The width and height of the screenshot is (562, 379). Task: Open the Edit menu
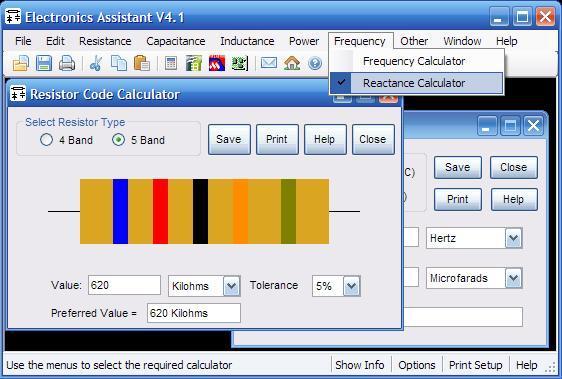[x=55, y=41]
